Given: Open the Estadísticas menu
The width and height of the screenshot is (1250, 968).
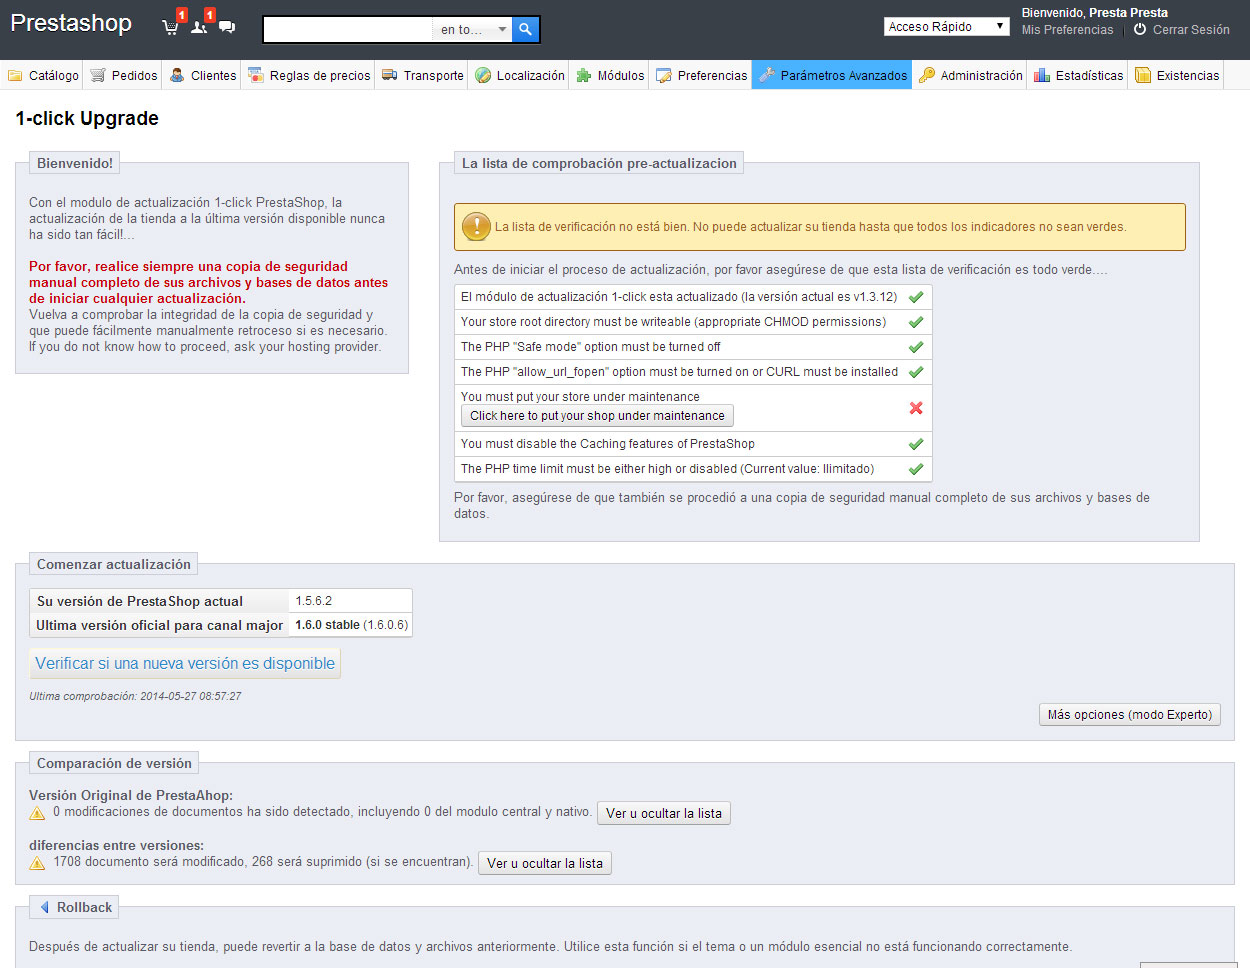Looking at the screenshot, I should click(x=1078, y=75).
